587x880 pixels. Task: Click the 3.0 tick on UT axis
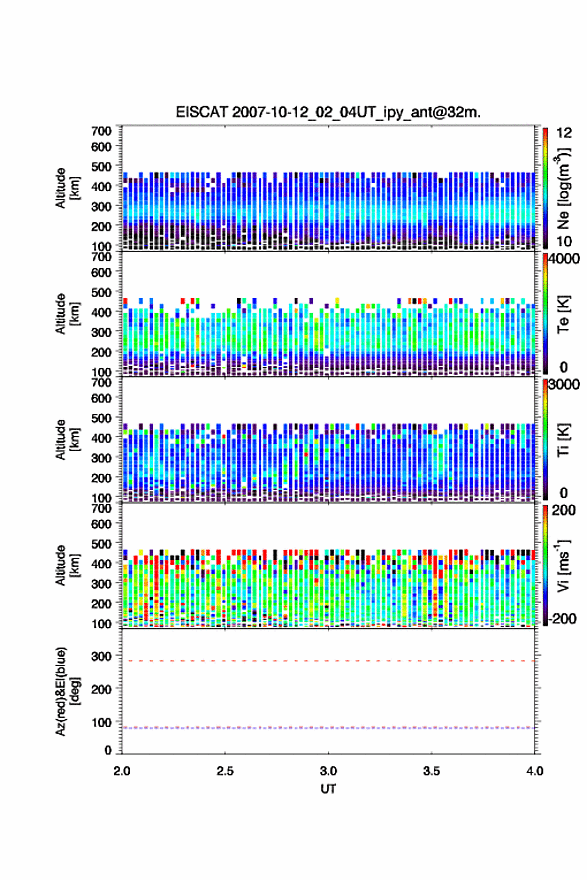pos(328,771)
